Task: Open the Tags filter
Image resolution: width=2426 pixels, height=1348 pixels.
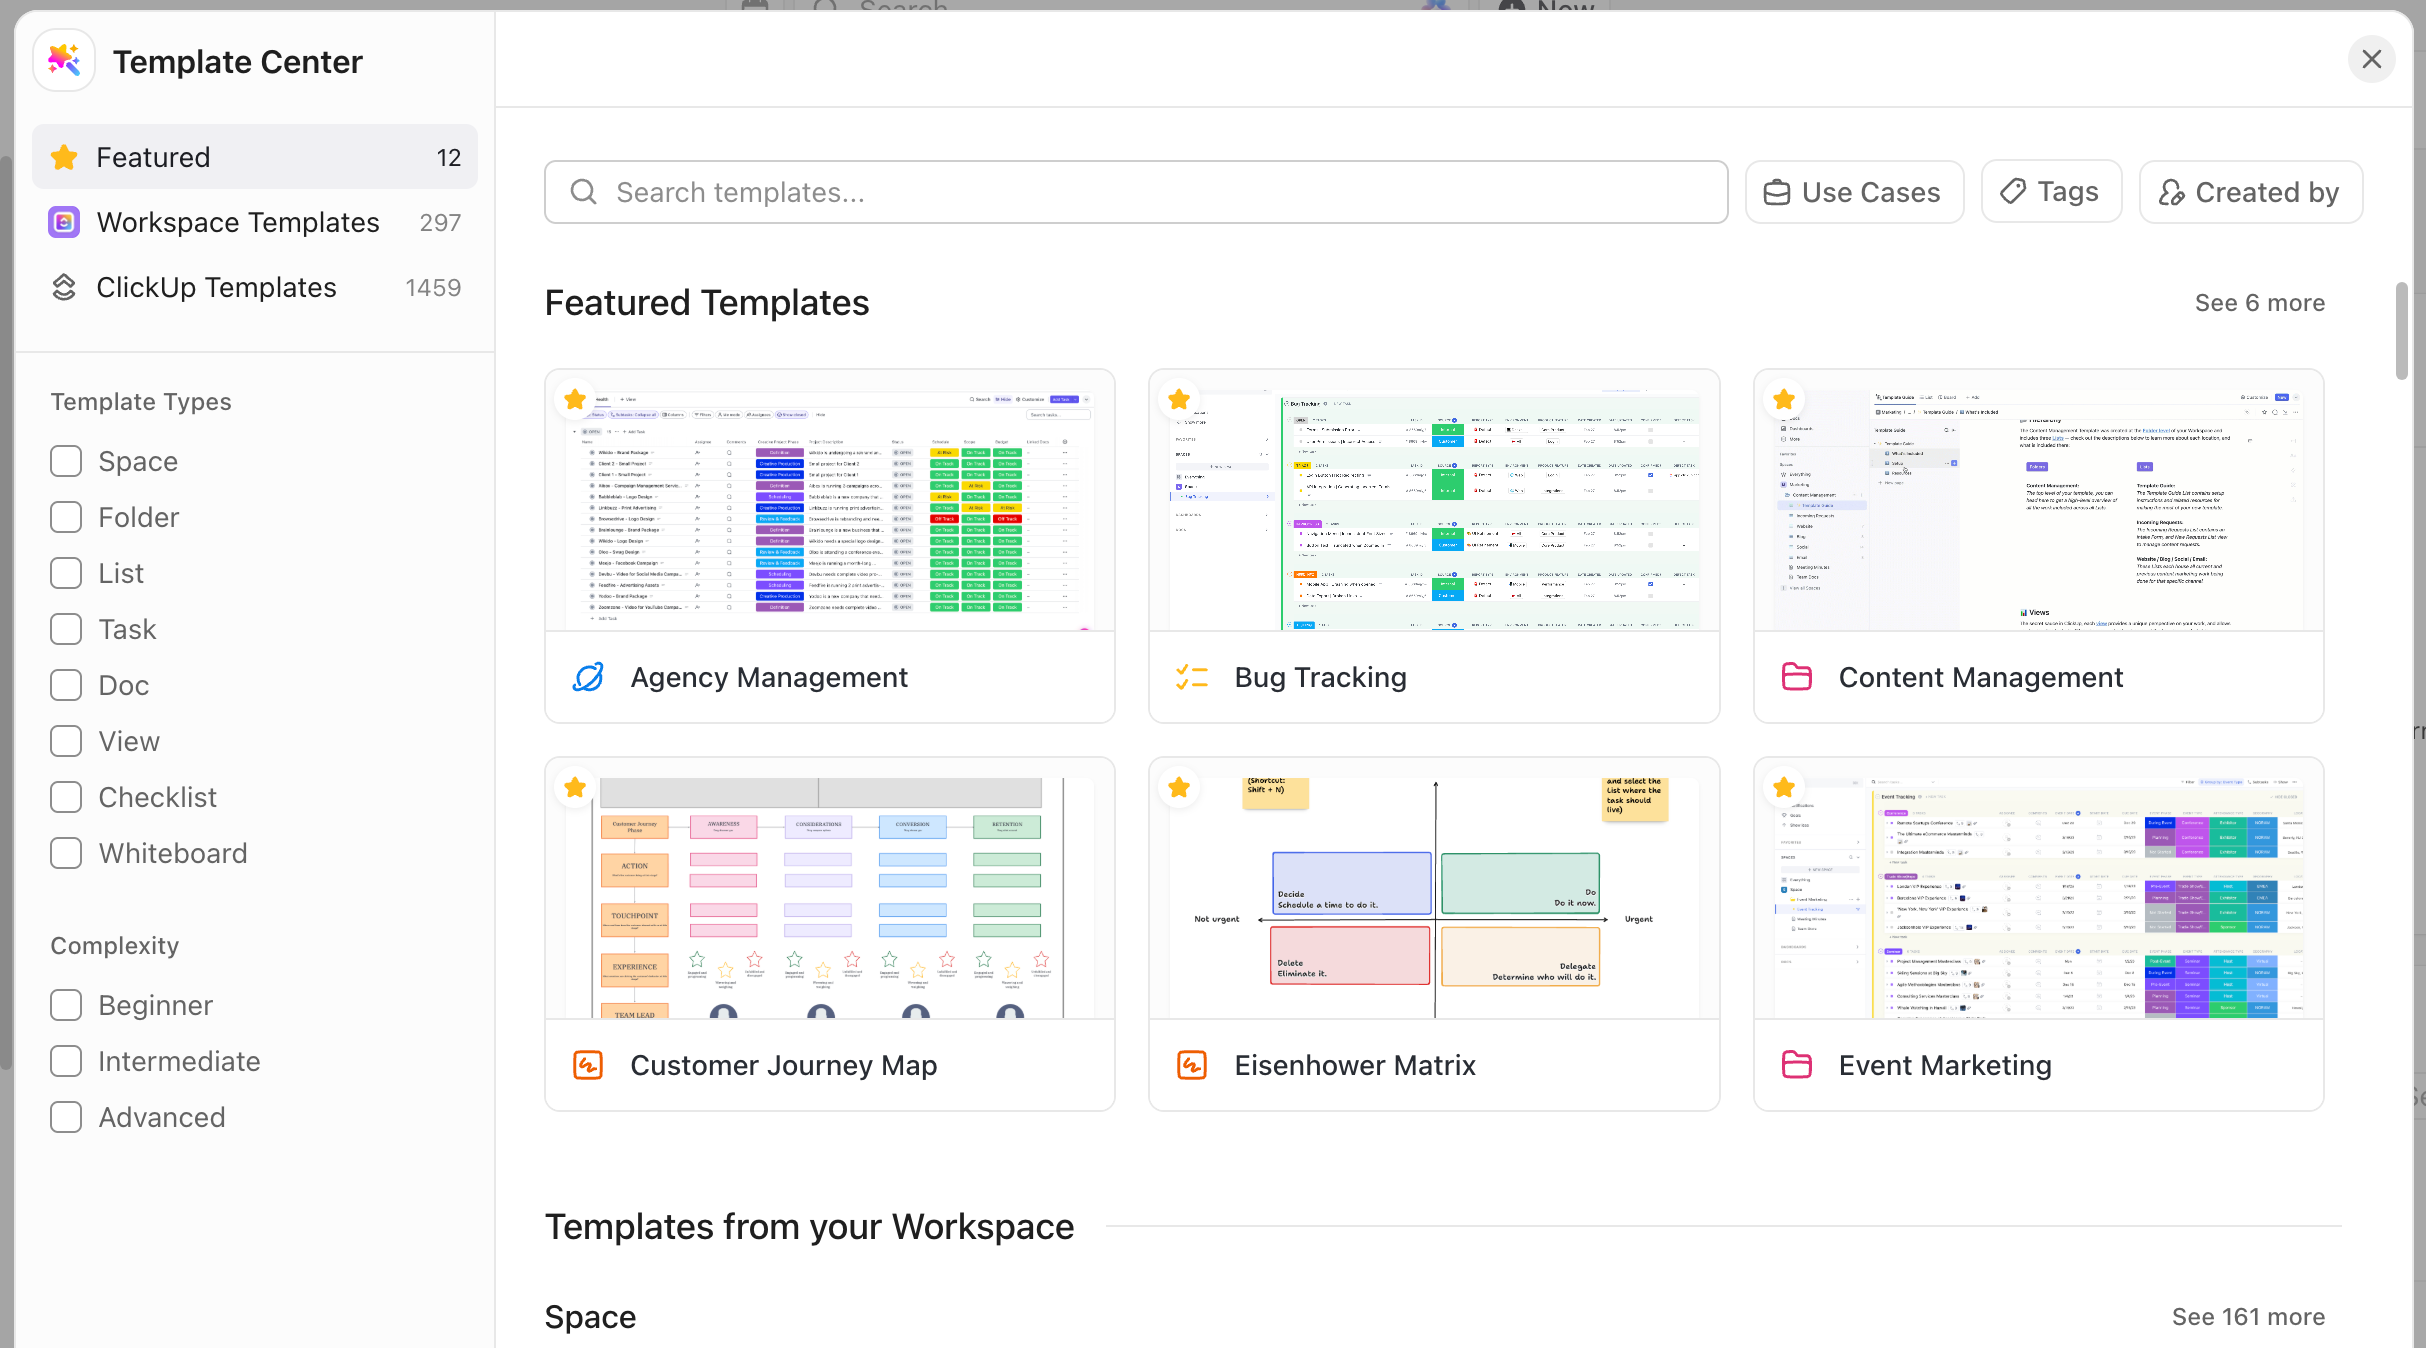Action: (2050, 191)
